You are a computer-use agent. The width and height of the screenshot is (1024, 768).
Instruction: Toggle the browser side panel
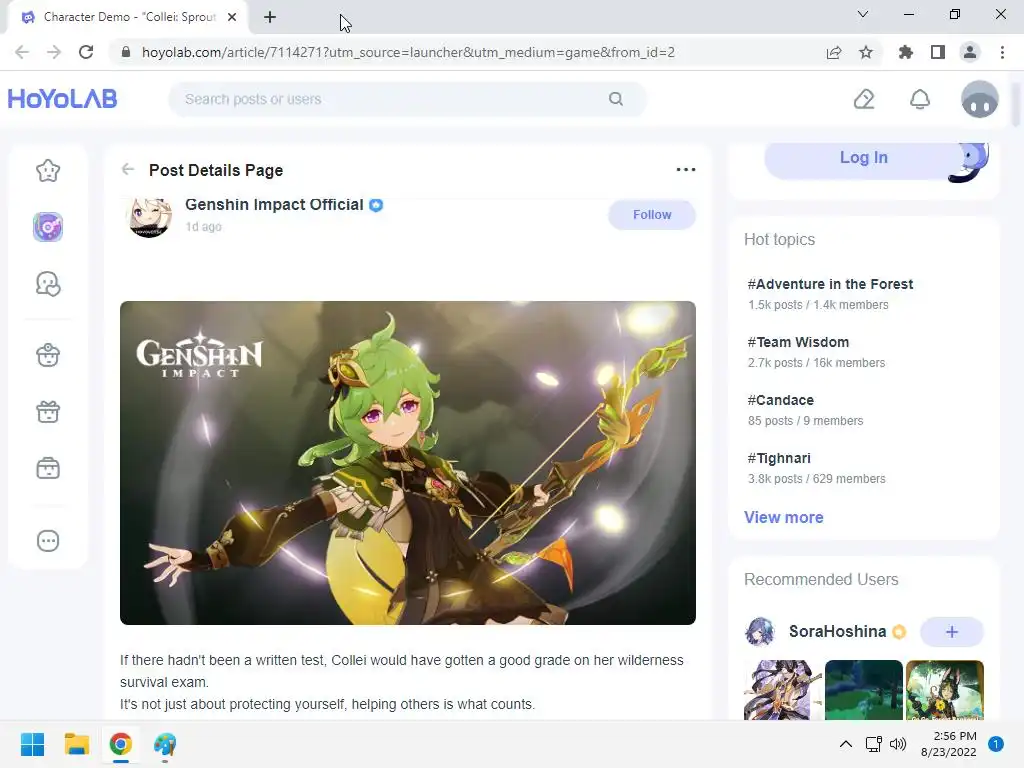[938, 52]
